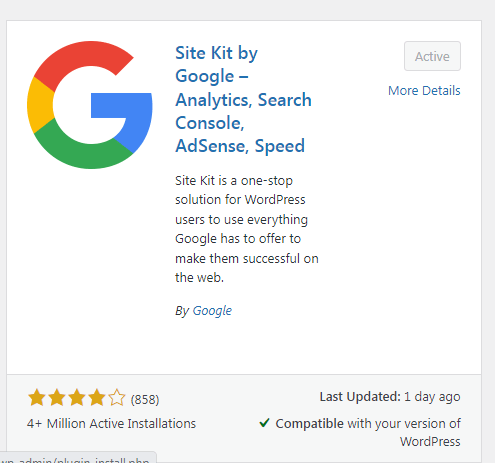
Task: Click the empty fifth rating star
Action: pyautogui.click(x=117, y=398)
